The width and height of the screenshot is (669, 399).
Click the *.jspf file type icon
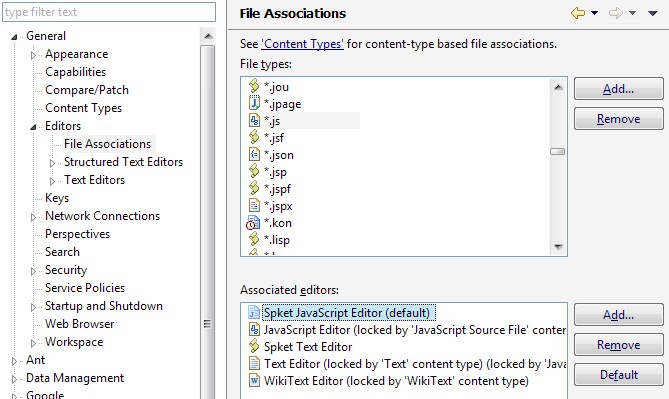click(254, 189)
